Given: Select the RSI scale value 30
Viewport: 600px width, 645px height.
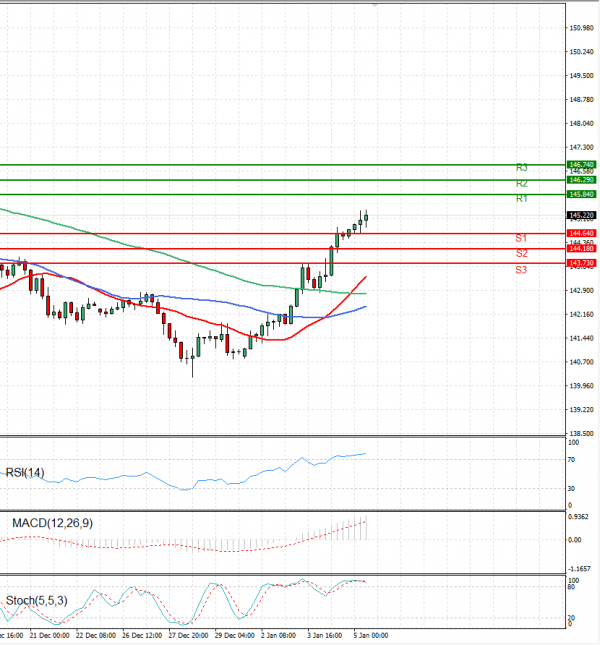Looking at the screenshot, I should point(571,489).
